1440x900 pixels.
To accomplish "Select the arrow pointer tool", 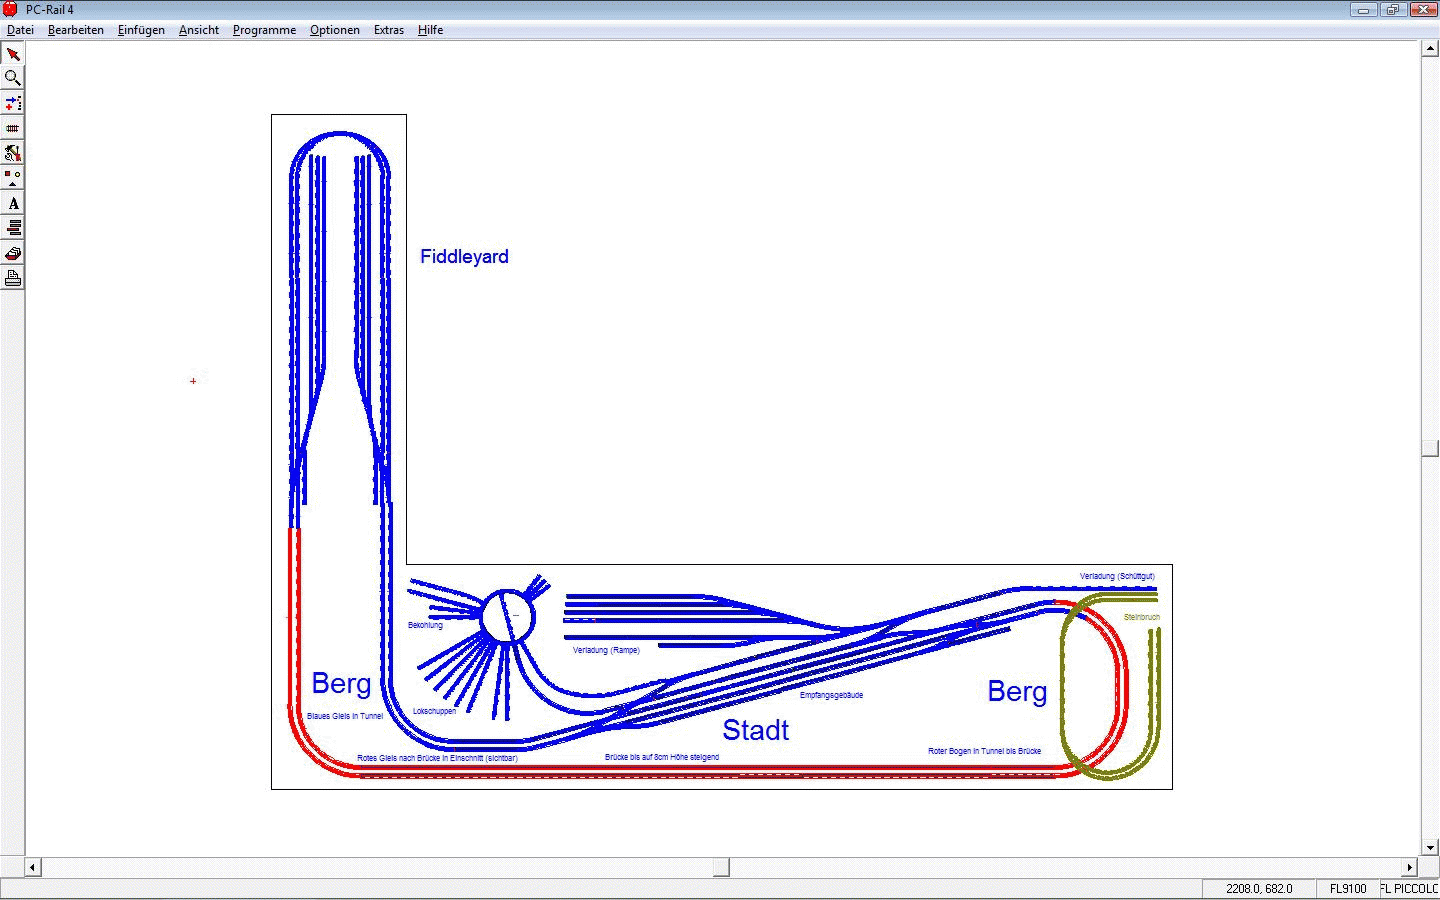I will click(x=13, y=54).
